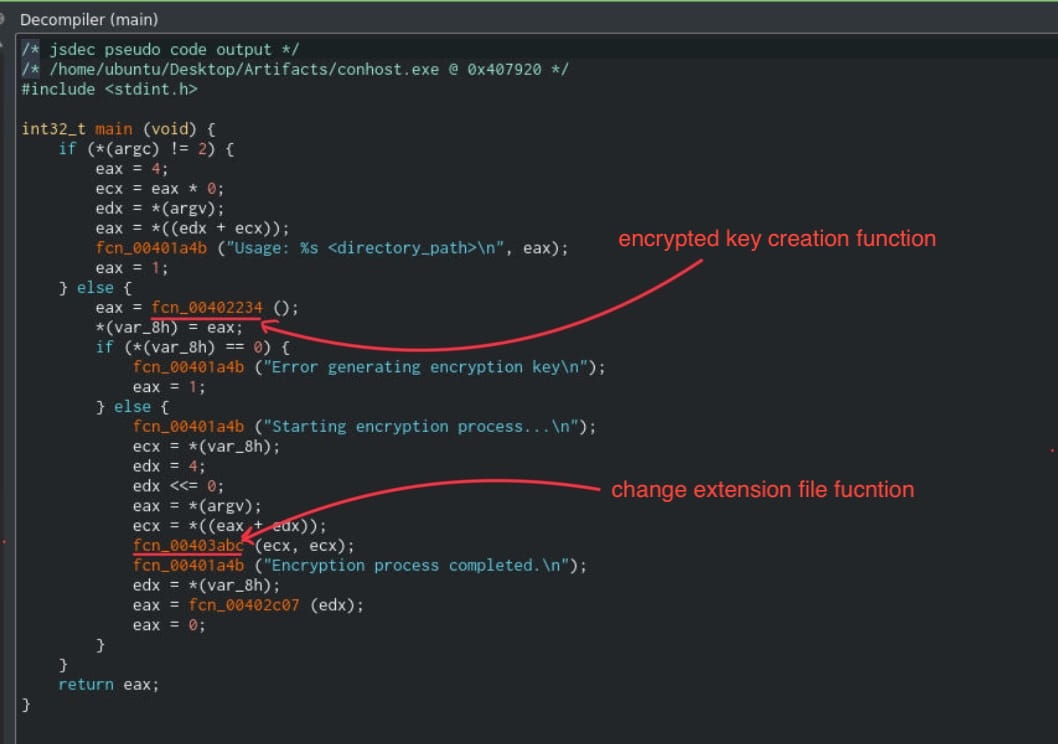Click fcn_00401a4b before "Starting encryption process"
The width and height of the screenshot is (1058, 744).
click(x=187, y=426)
